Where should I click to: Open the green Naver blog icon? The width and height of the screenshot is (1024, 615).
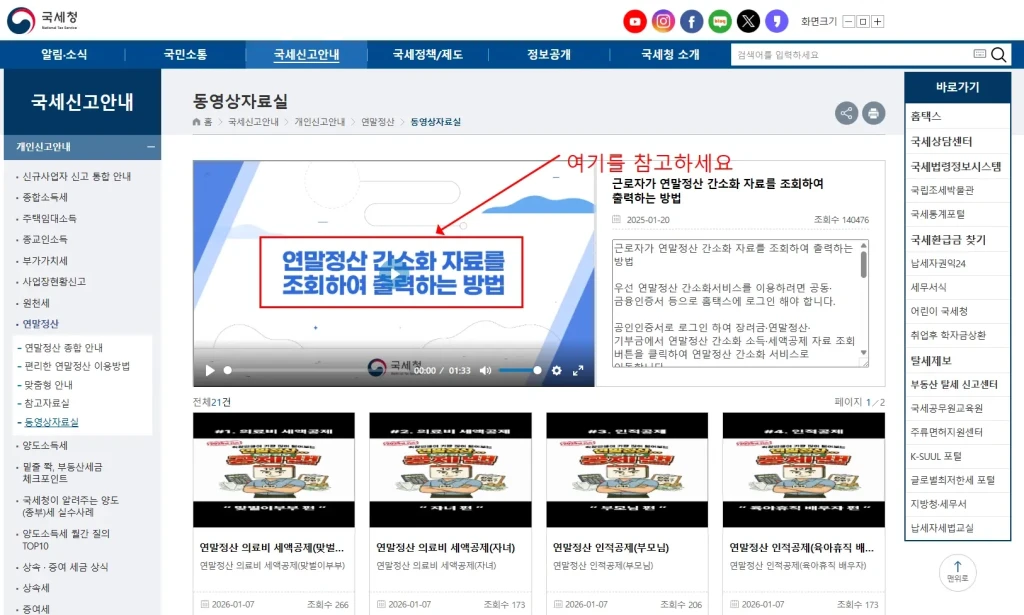click(720, 21)
